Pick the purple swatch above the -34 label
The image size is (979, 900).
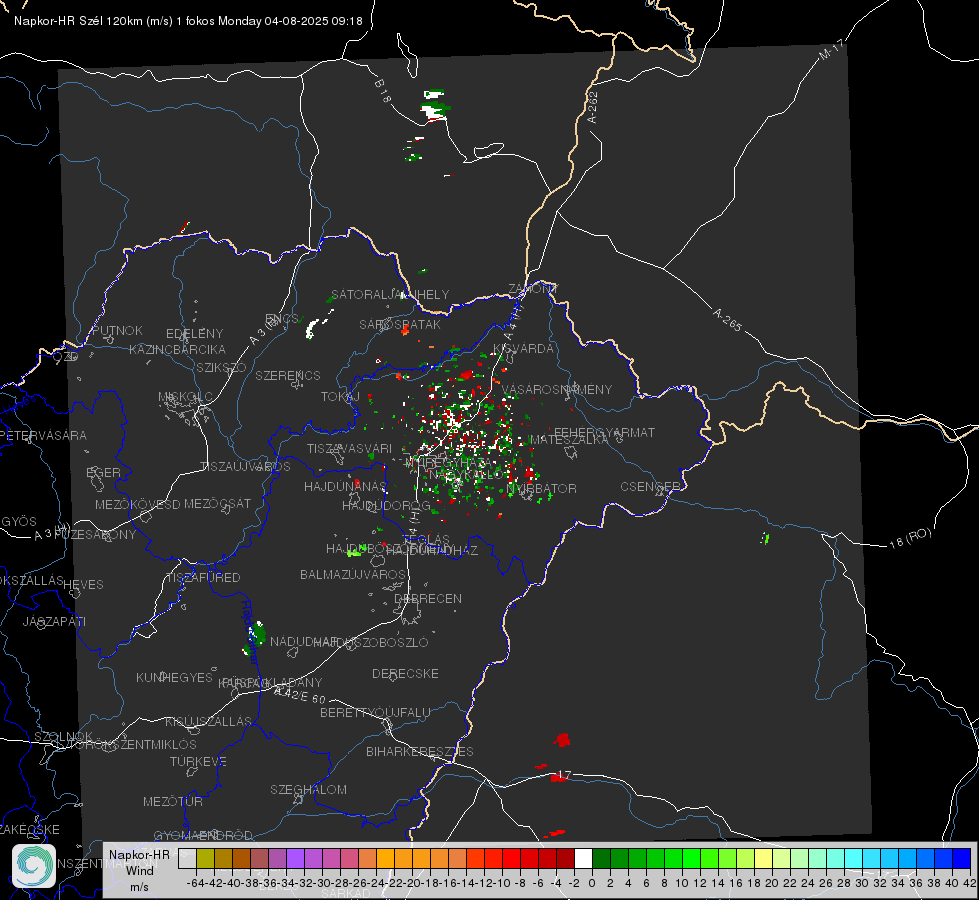[x=295, y=858]
